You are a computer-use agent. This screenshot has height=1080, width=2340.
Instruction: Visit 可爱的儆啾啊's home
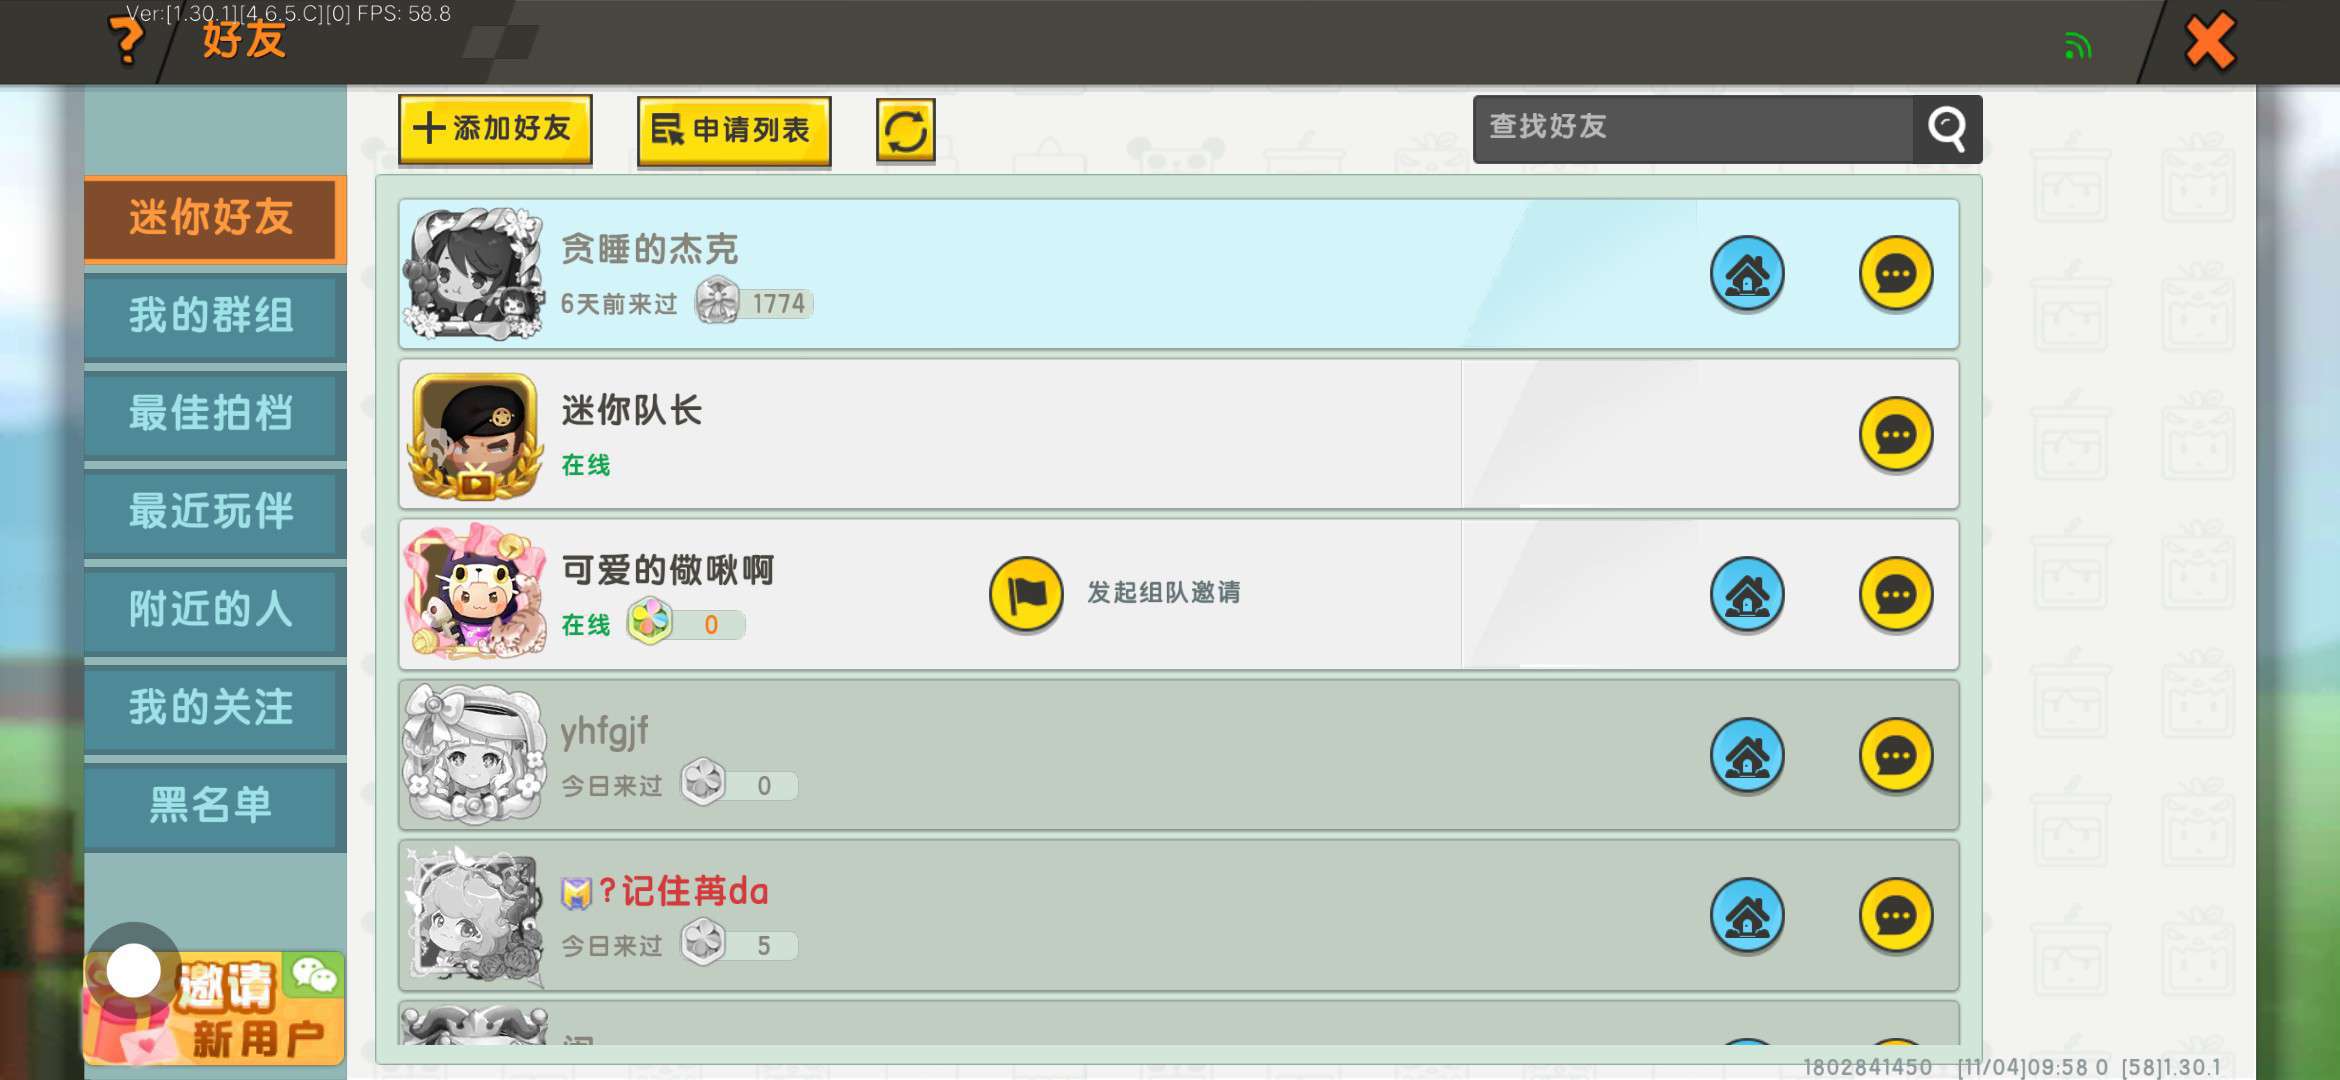(x=1747, y=595)
